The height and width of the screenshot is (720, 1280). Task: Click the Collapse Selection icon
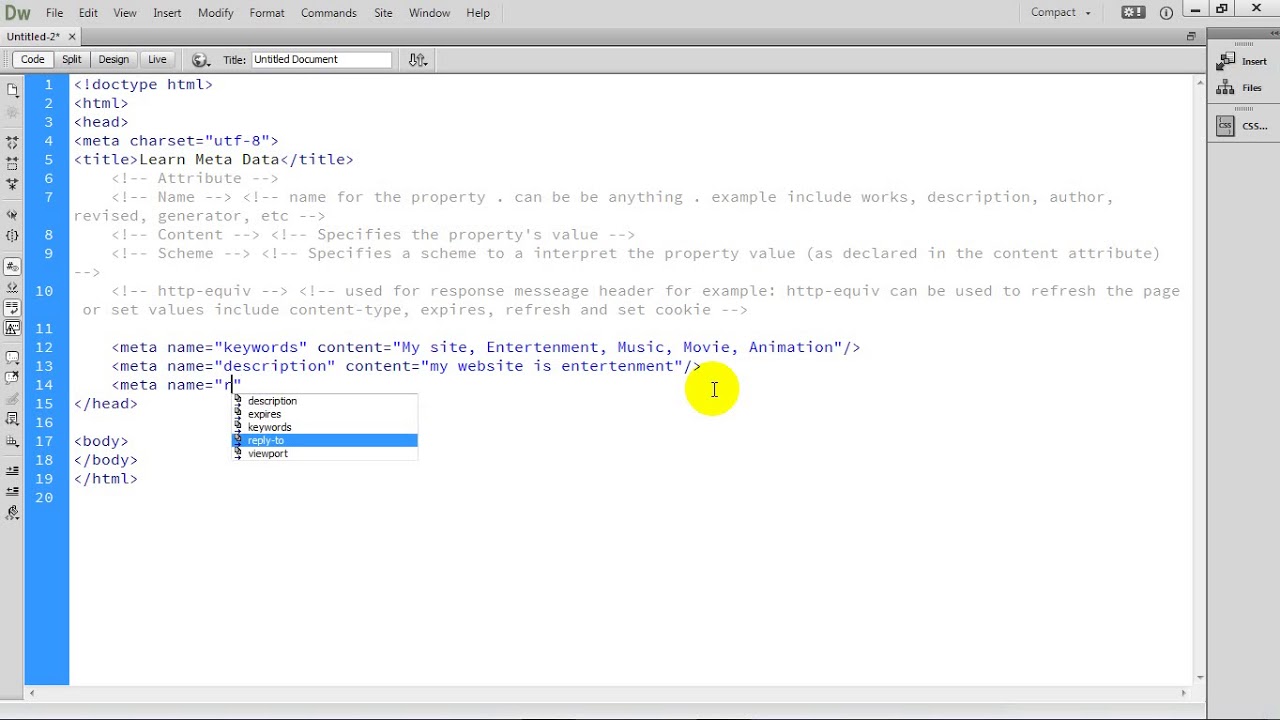click(x=12, y=161)
